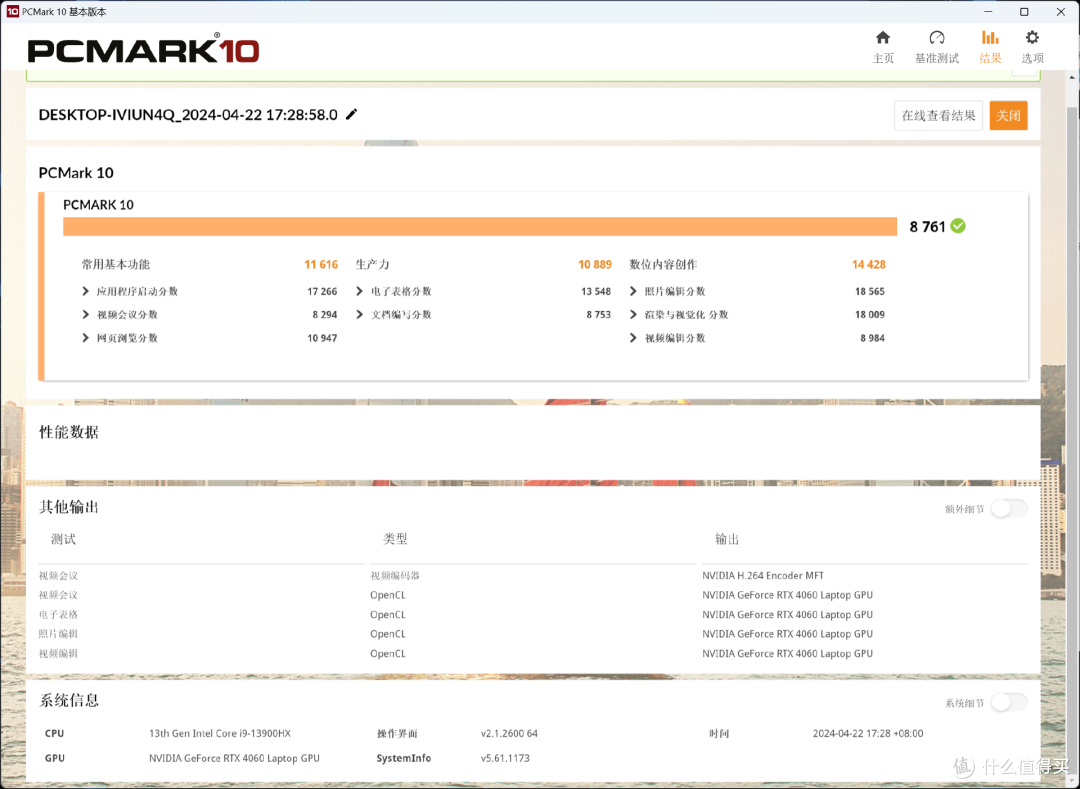1080x789 pixels.
Task: Open the Benchmarks gauge icon
Action: tap(936, 38)
